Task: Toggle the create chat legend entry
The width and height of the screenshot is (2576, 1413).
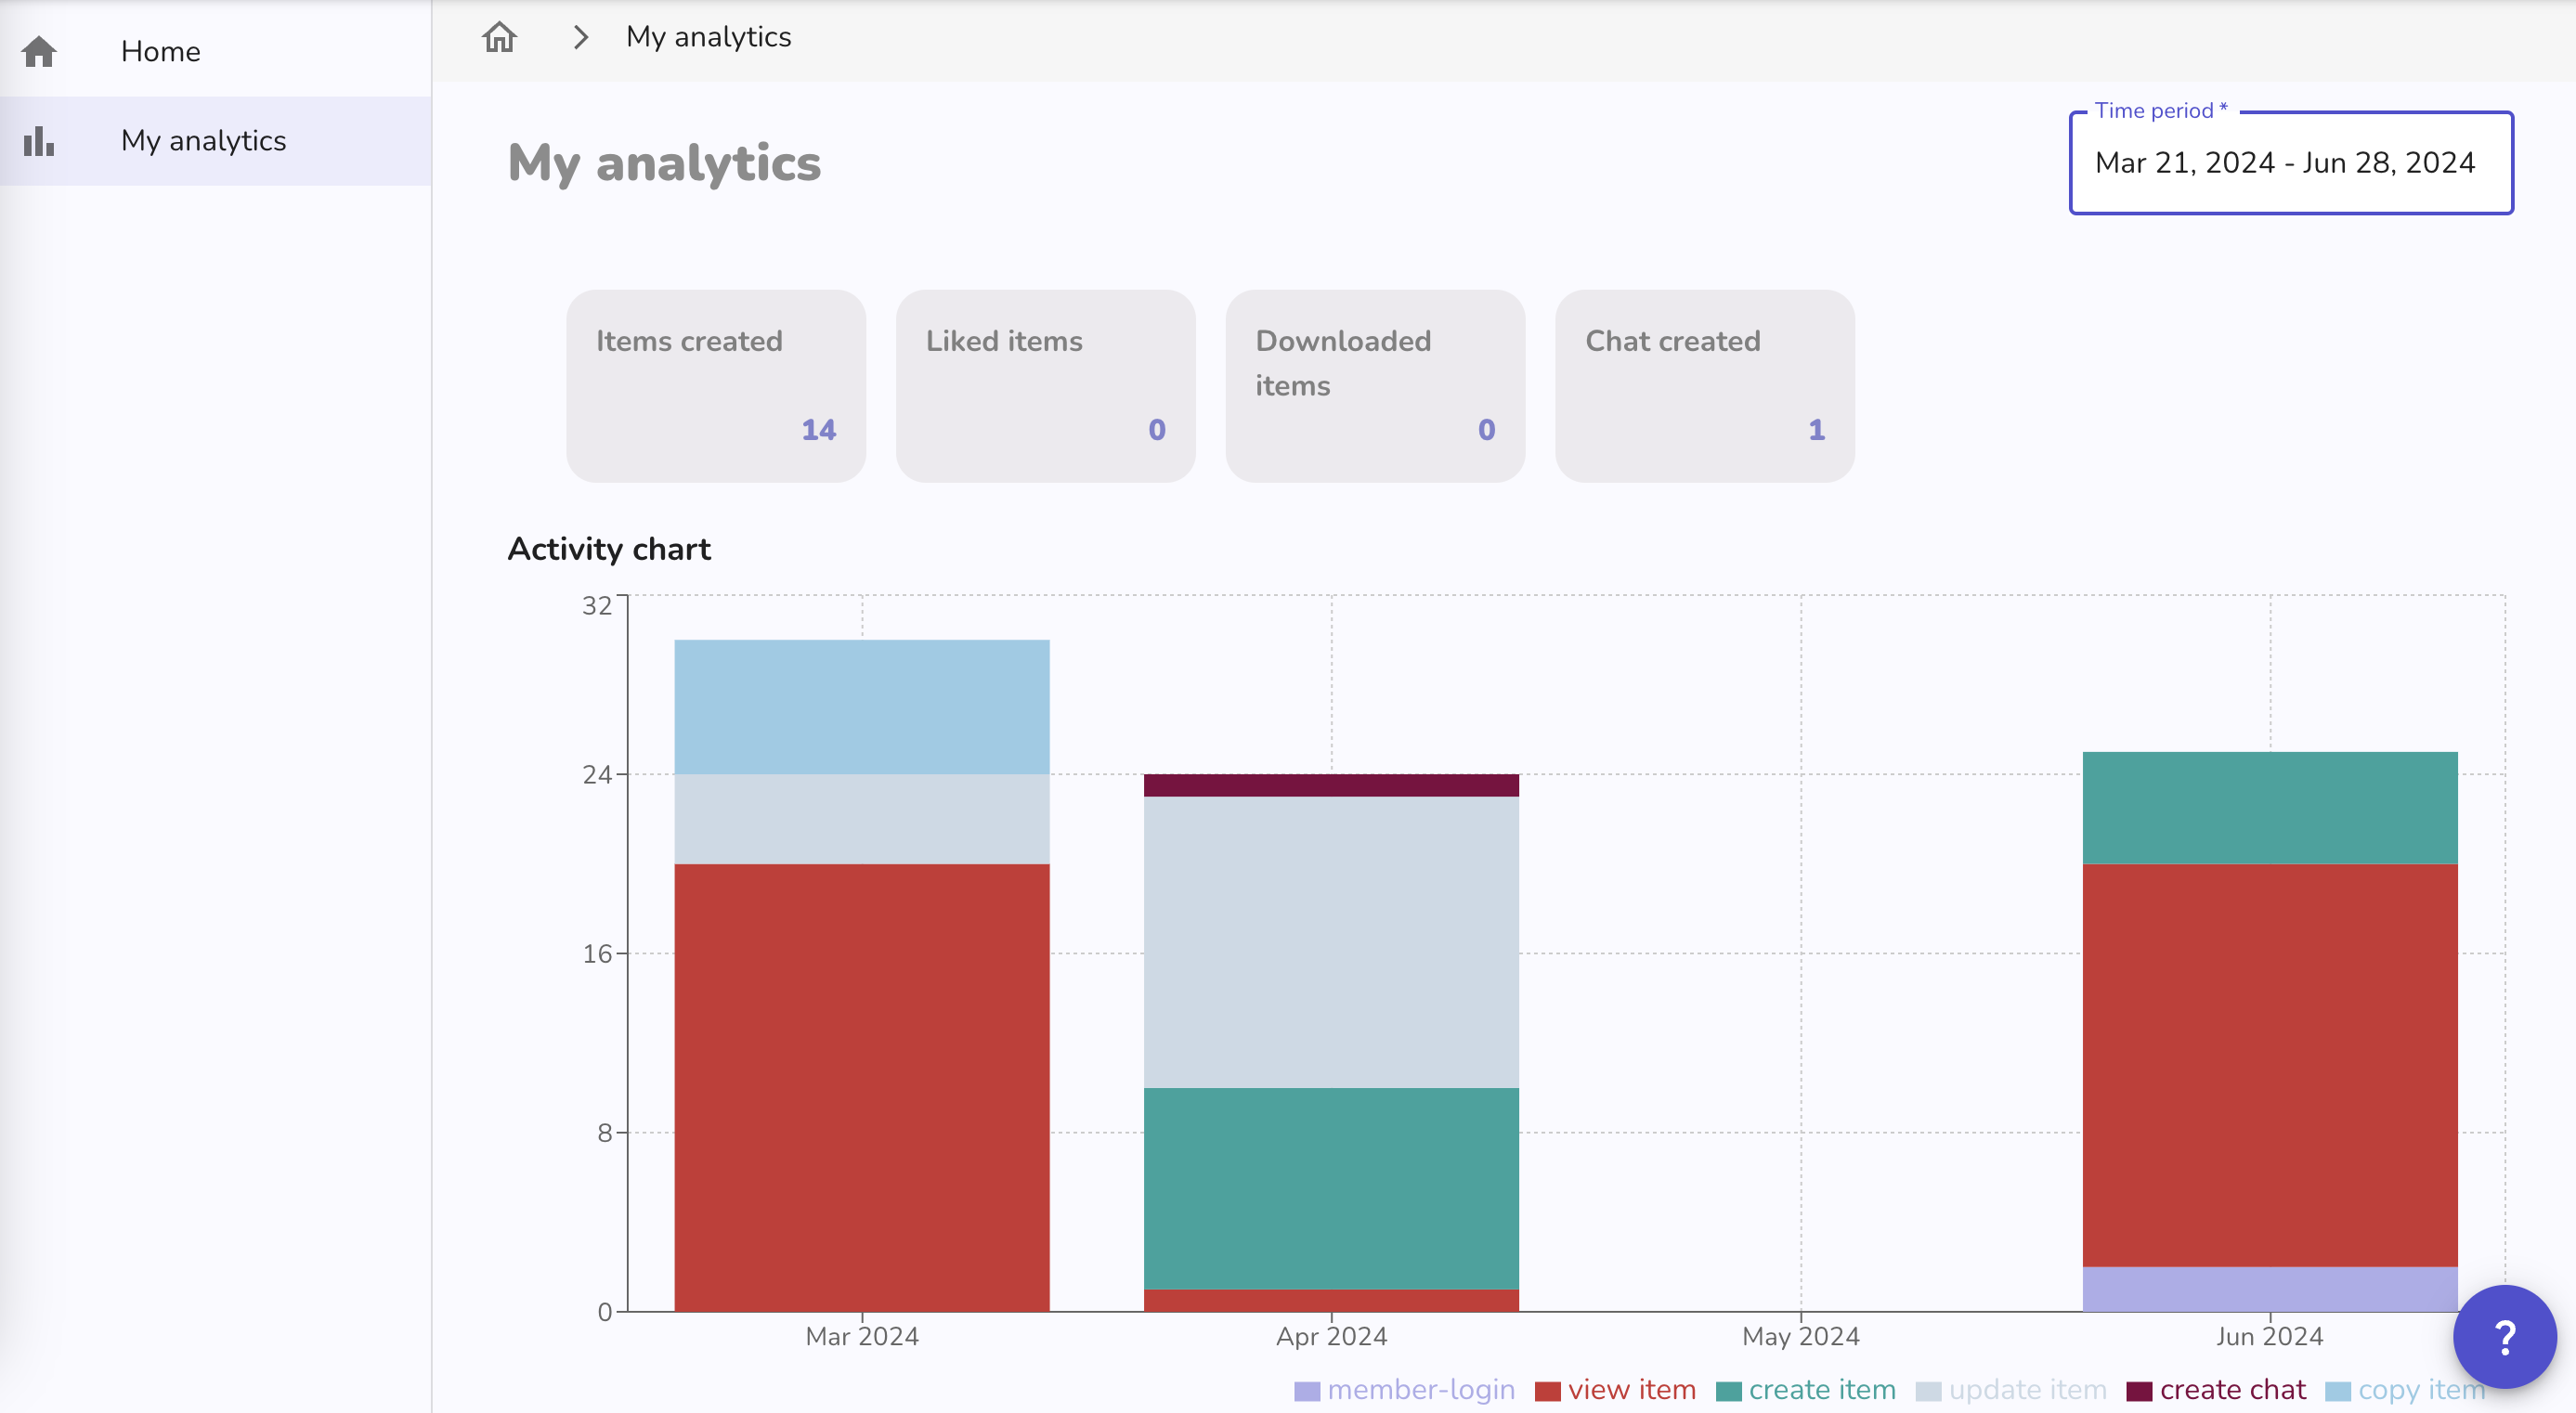Action: click(2216, 1389)
